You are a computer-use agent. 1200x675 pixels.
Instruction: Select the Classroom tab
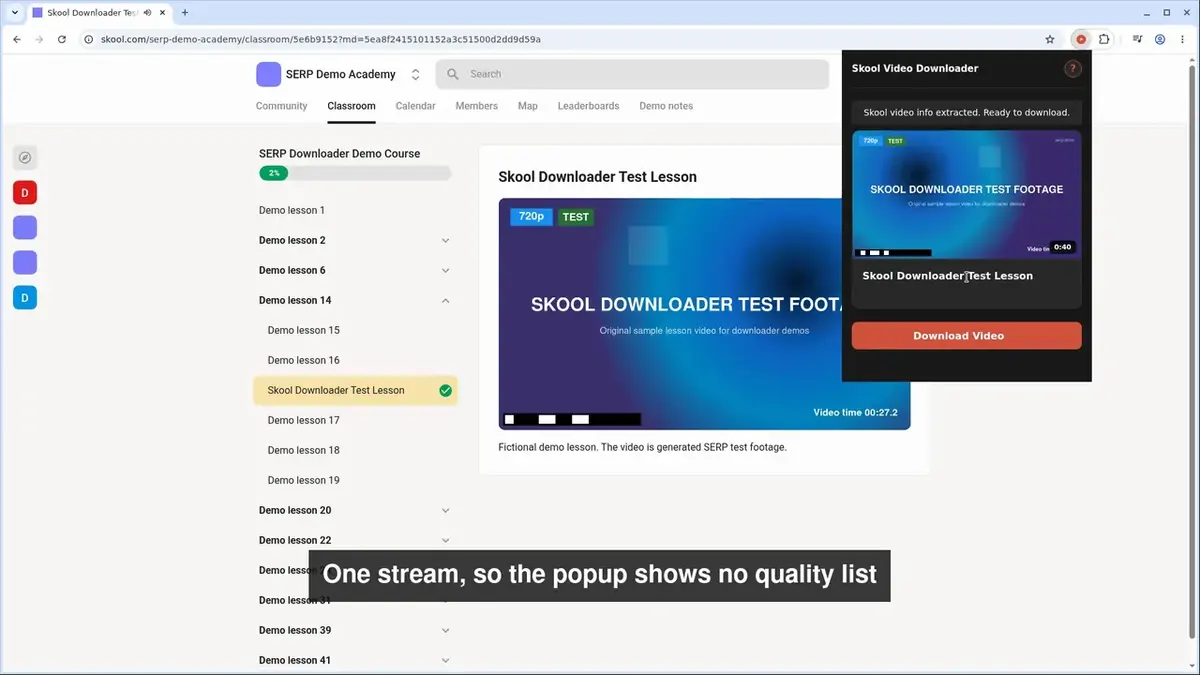(x=351, y=106)
